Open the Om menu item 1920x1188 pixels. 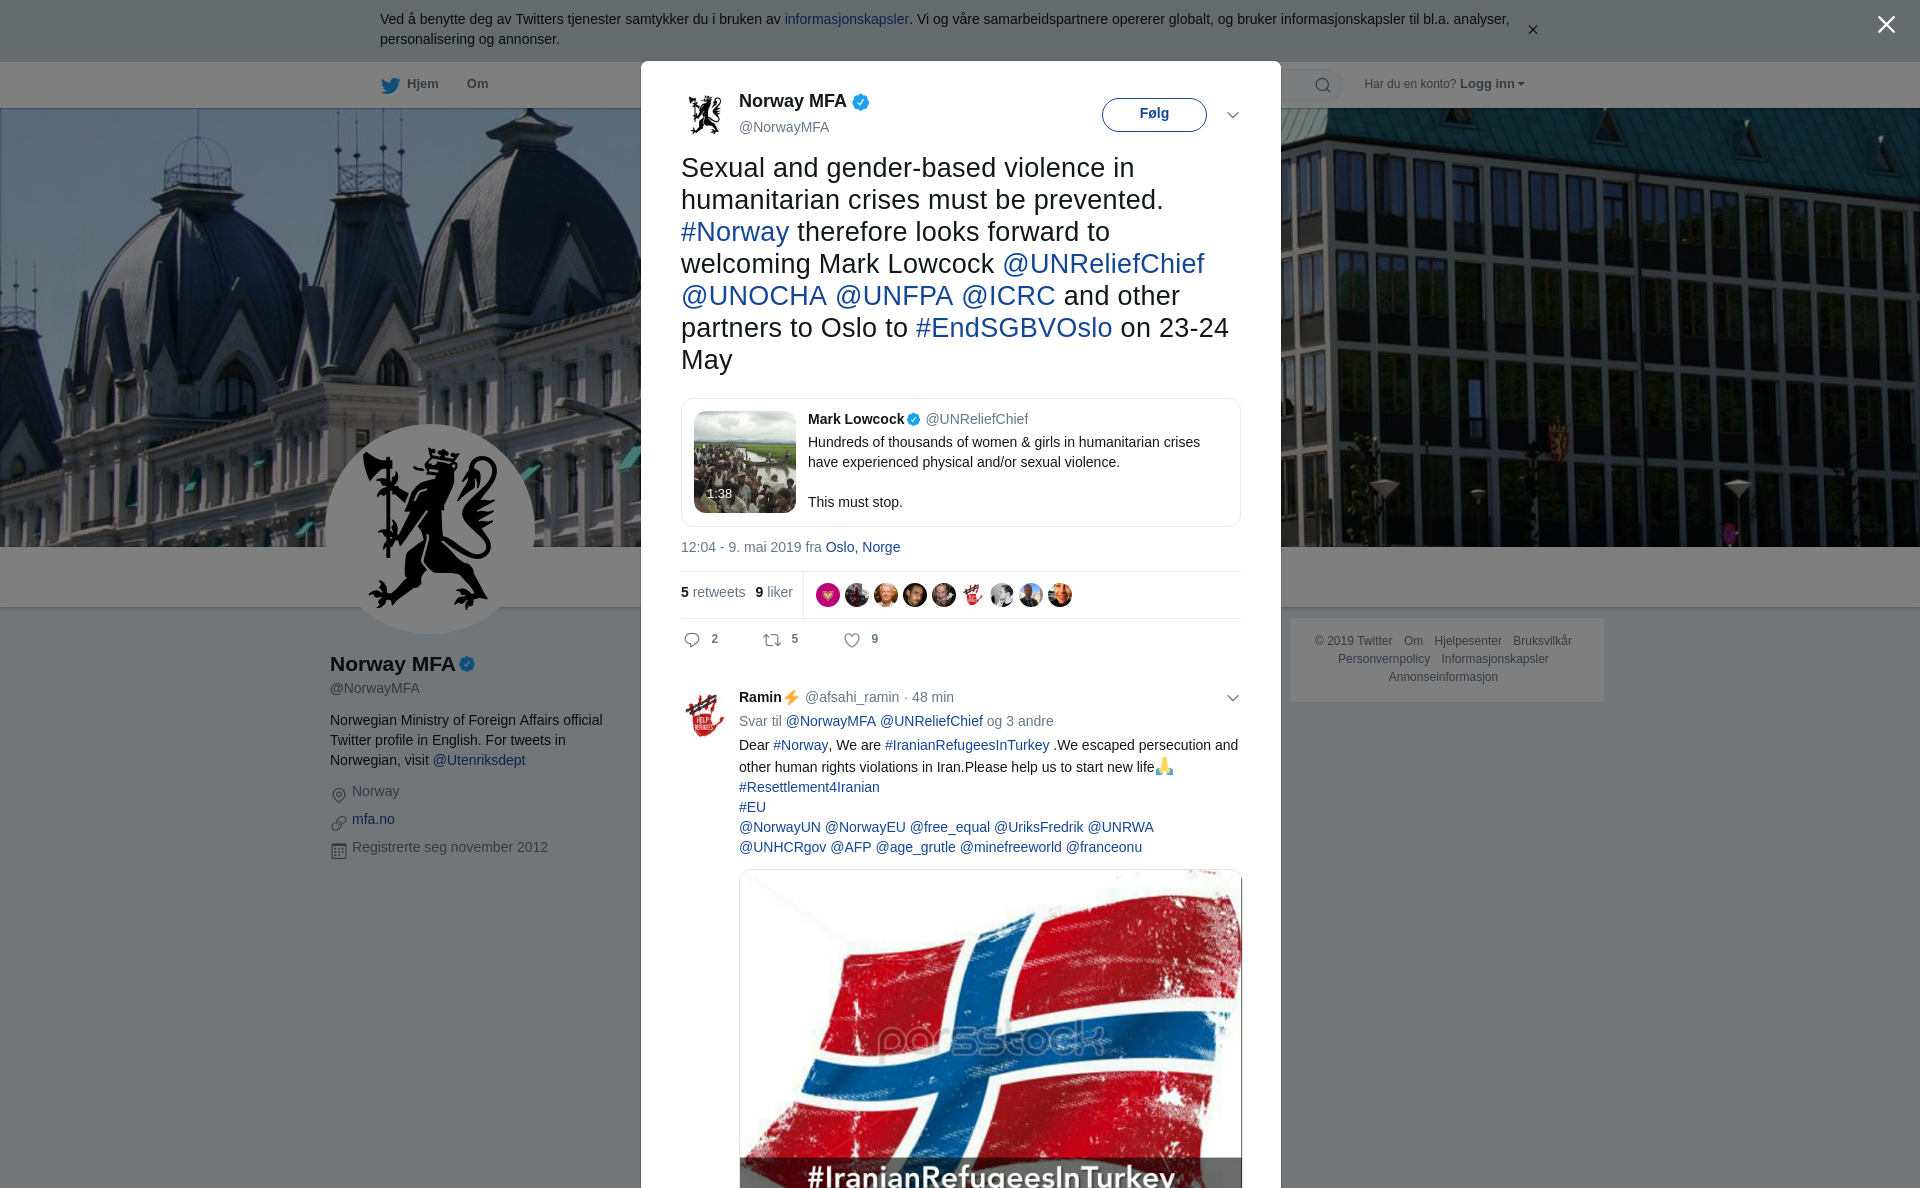[478, 84]
